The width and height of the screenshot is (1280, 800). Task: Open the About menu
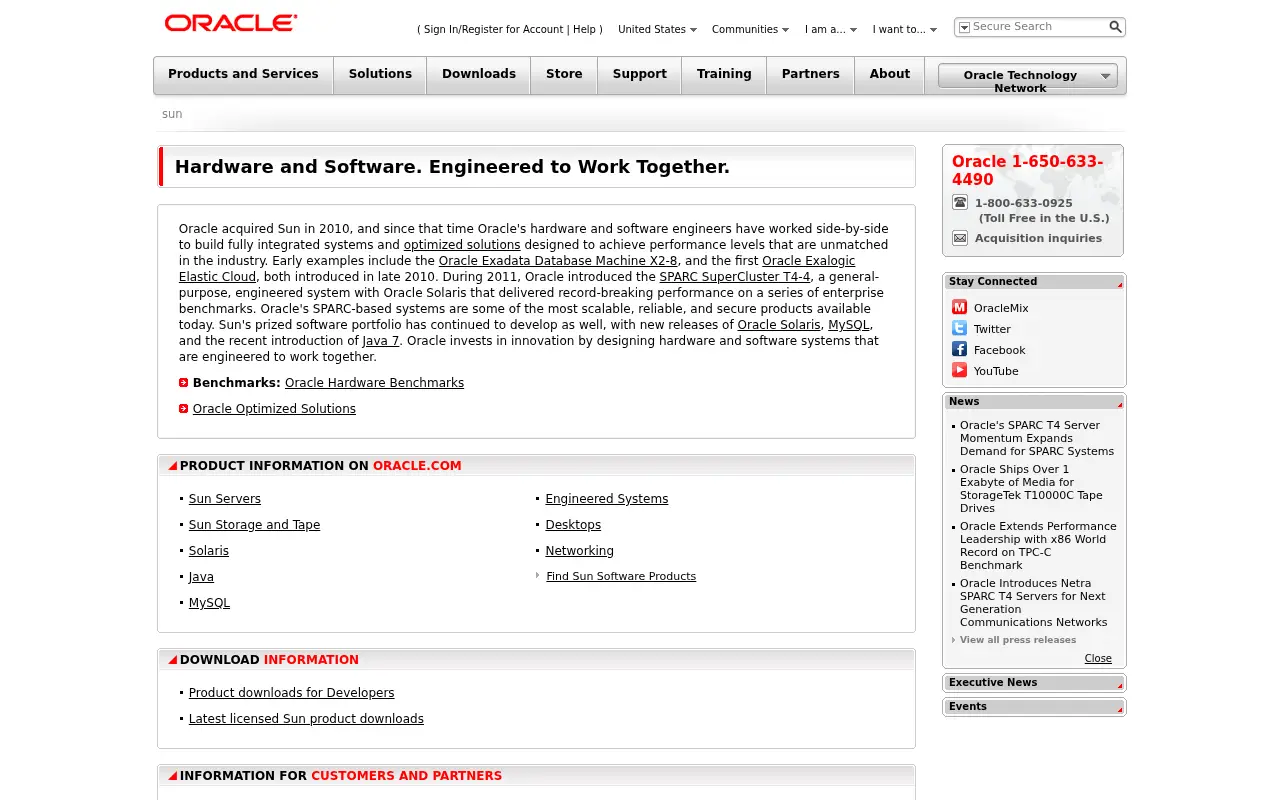(x=890, y=75)
